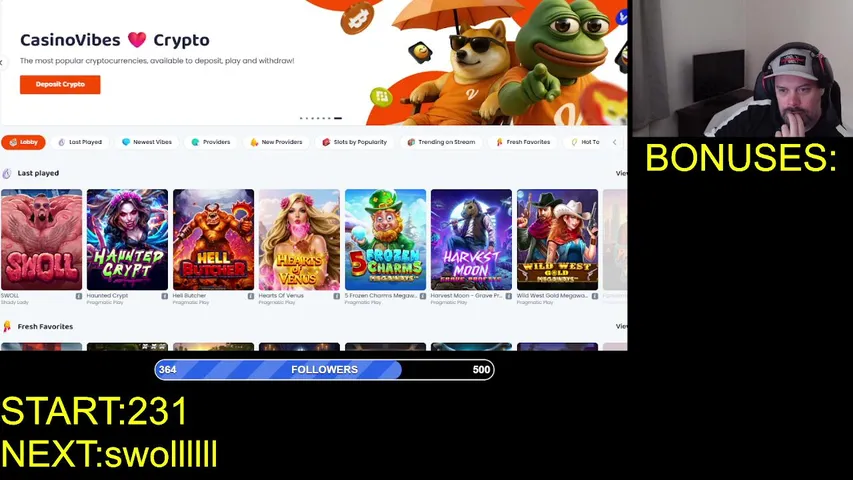The width and height of the screenshot is (853, 480).
Task: Open Slots by Popularity tab
Action: (355, 142)
